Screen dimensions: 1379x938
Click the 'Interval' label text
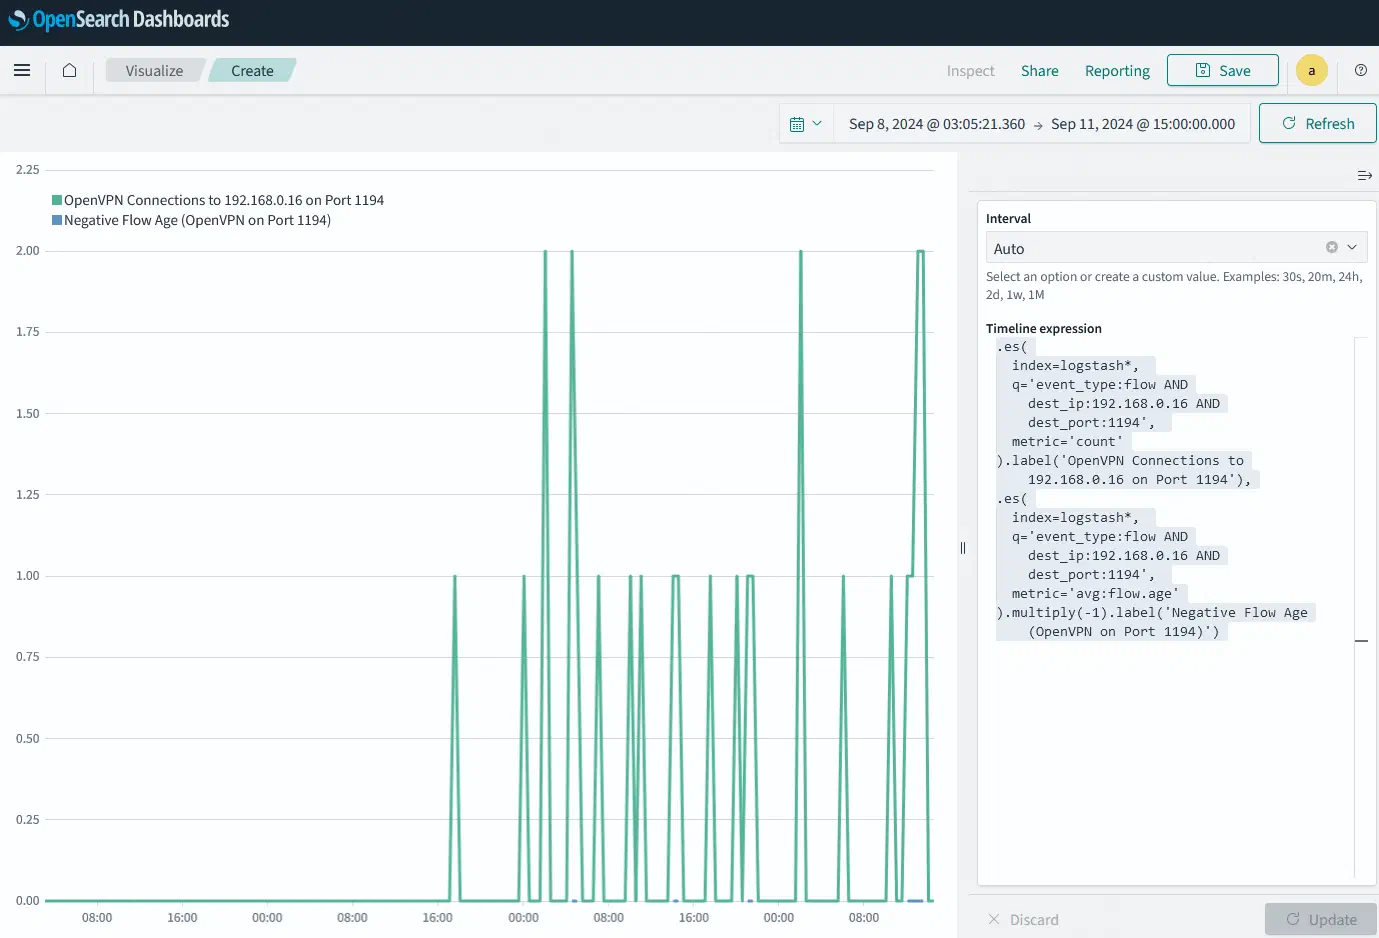point(1008,219)
